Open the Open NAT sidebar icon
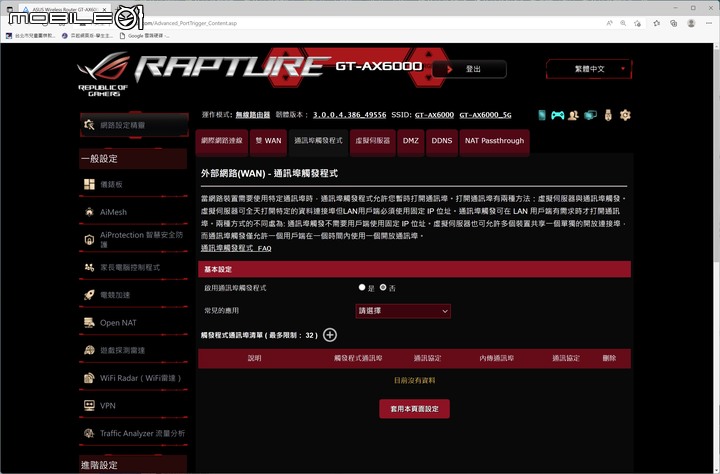Viewport: 720px width, 474px height. point(89,322)
